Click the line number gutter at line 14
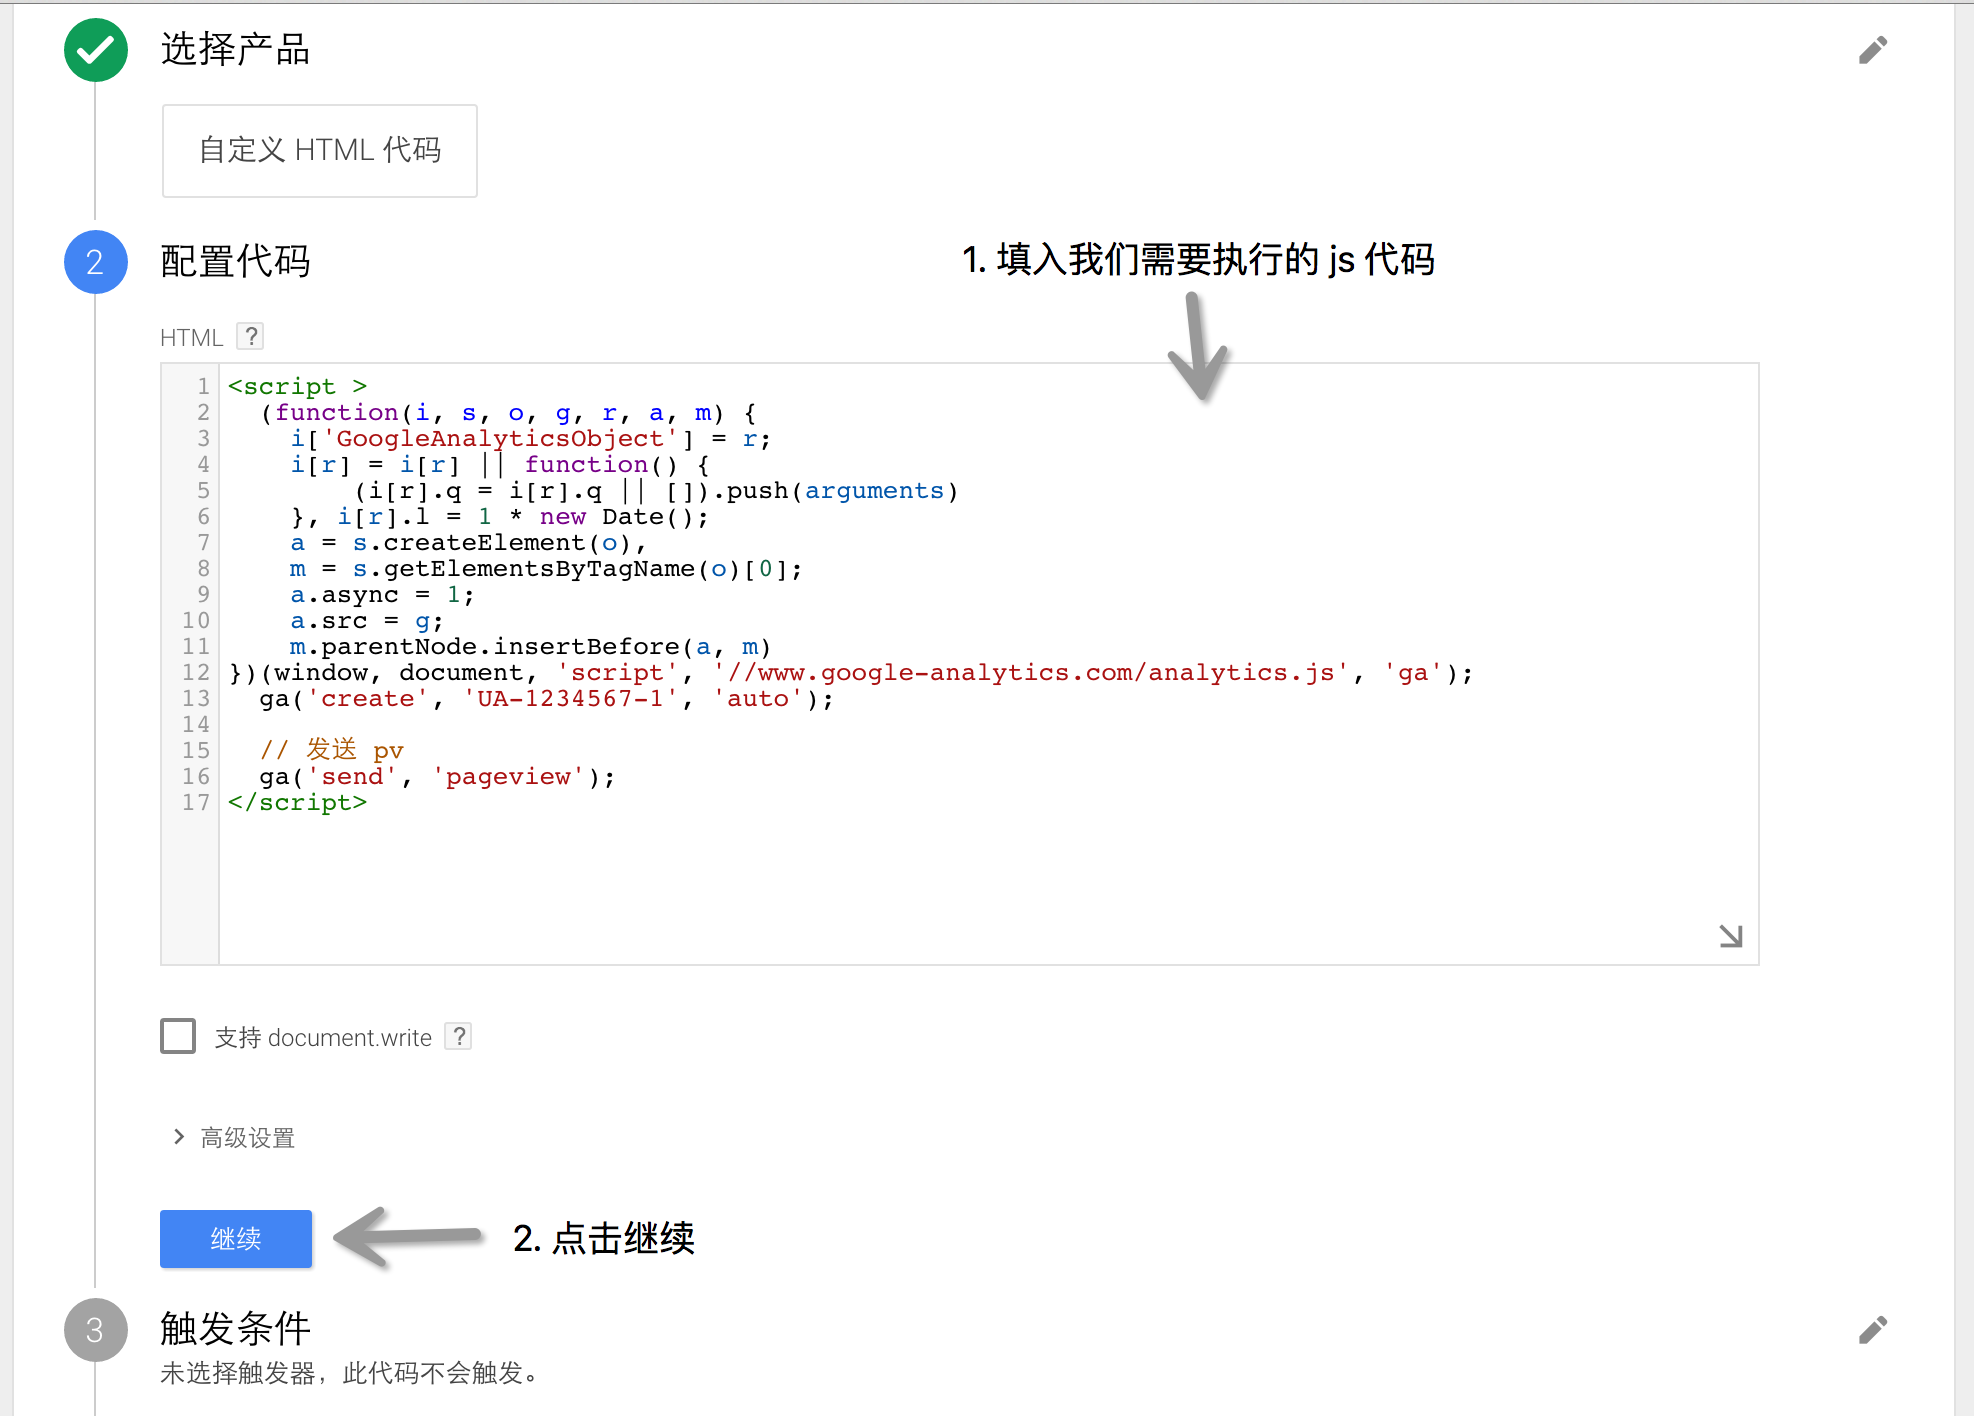 [x=196, y=724]
